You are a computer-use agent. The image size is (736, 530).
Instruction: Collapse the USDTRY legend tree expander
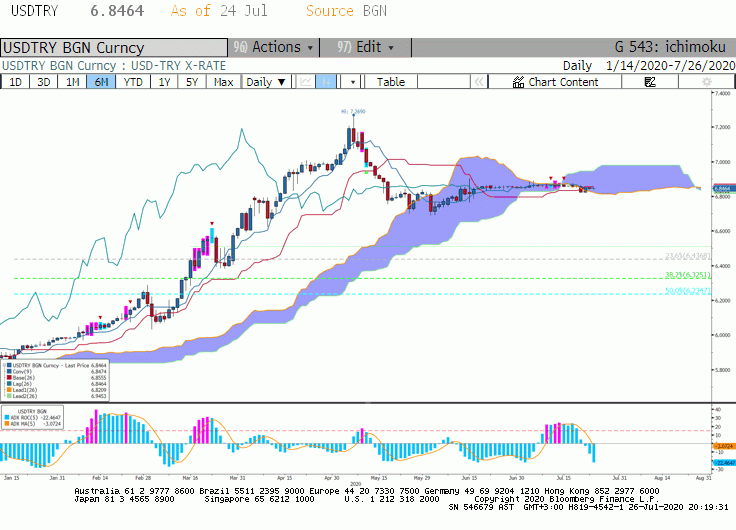click(x=4, y=365)
